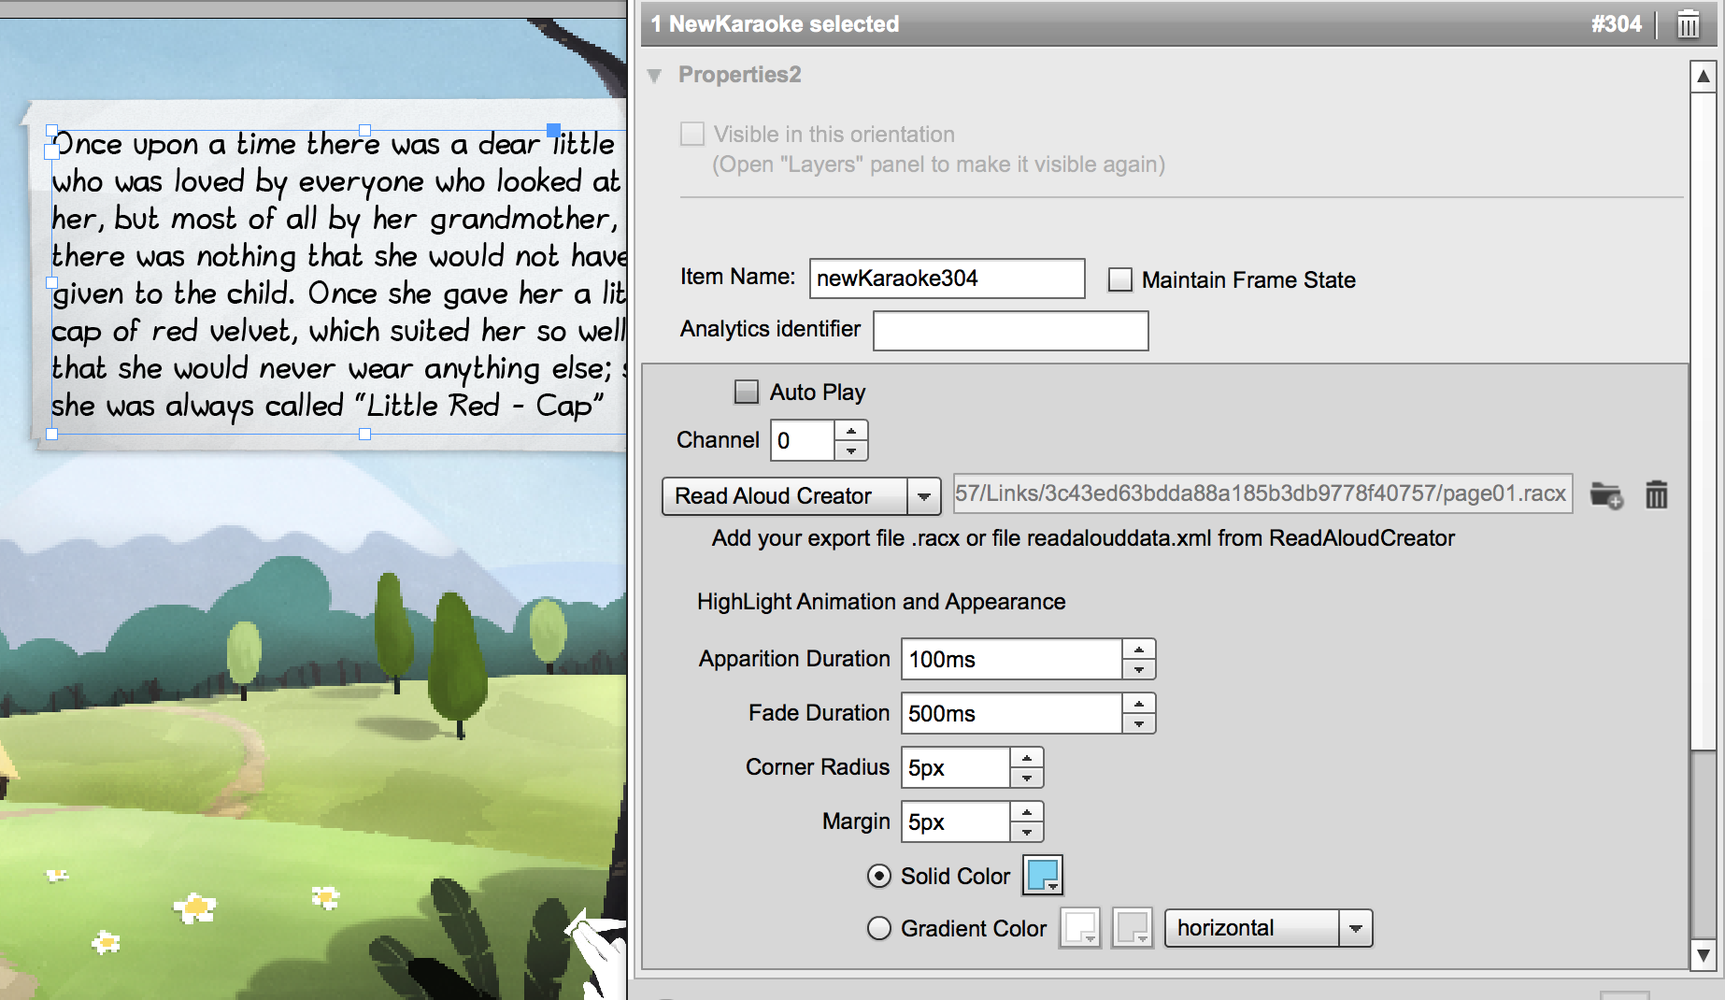Click the properties panel scrollbar thumb
The height and width of the screenshot is (1000, 1725).
[x=1703, y=420]
